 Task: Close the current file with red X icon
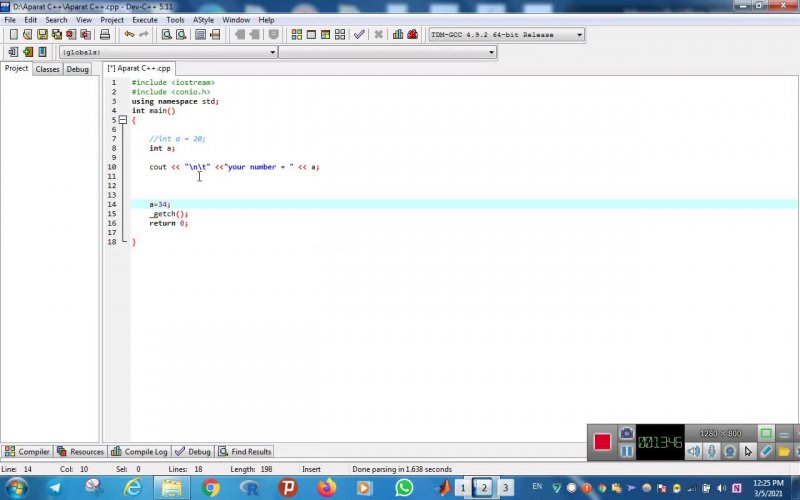point(71,35)
